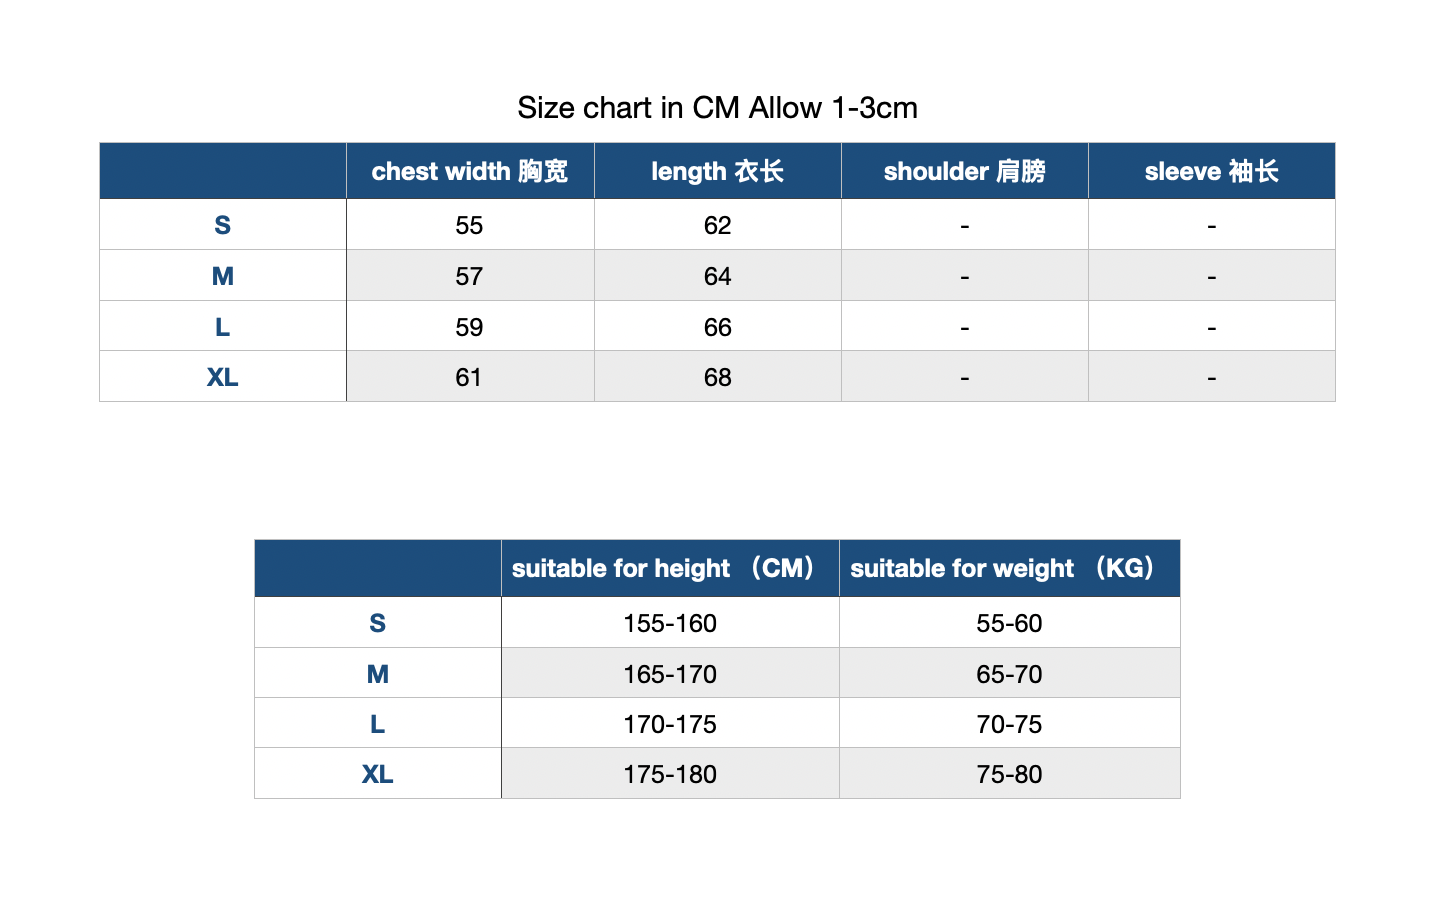Click the L row label in the bottom table
Viewport: 1440px width, 900px height.
coord(377,724)
